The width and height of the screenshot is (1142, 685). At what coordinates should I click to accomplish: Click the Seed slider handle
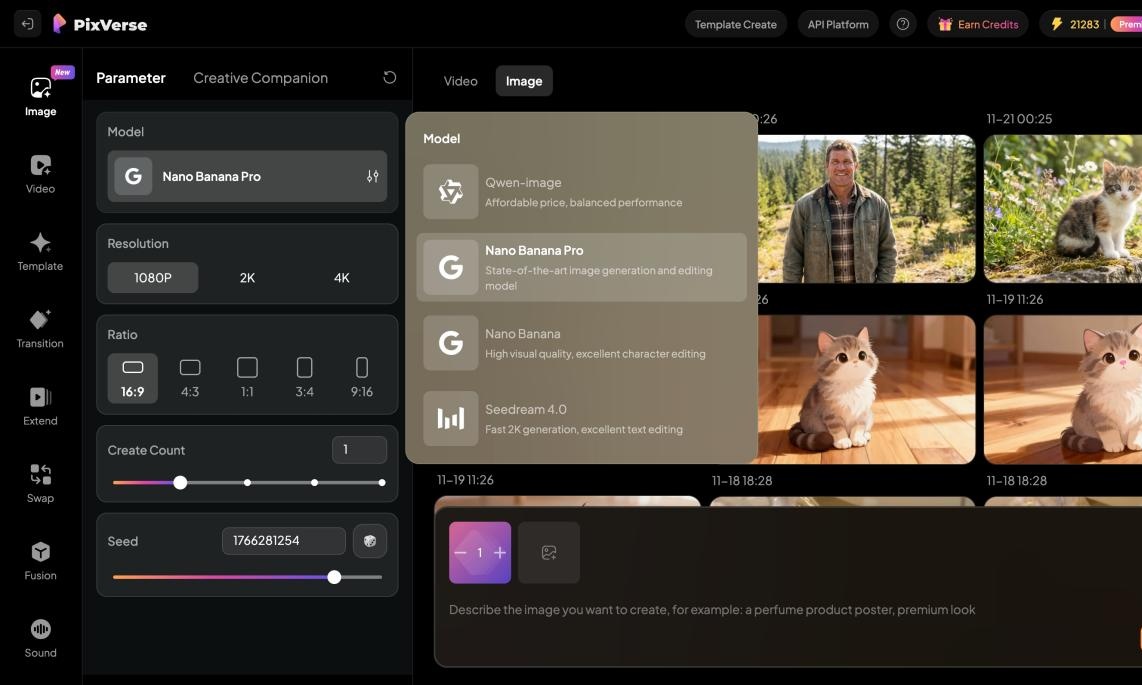[x=334, y=577]
